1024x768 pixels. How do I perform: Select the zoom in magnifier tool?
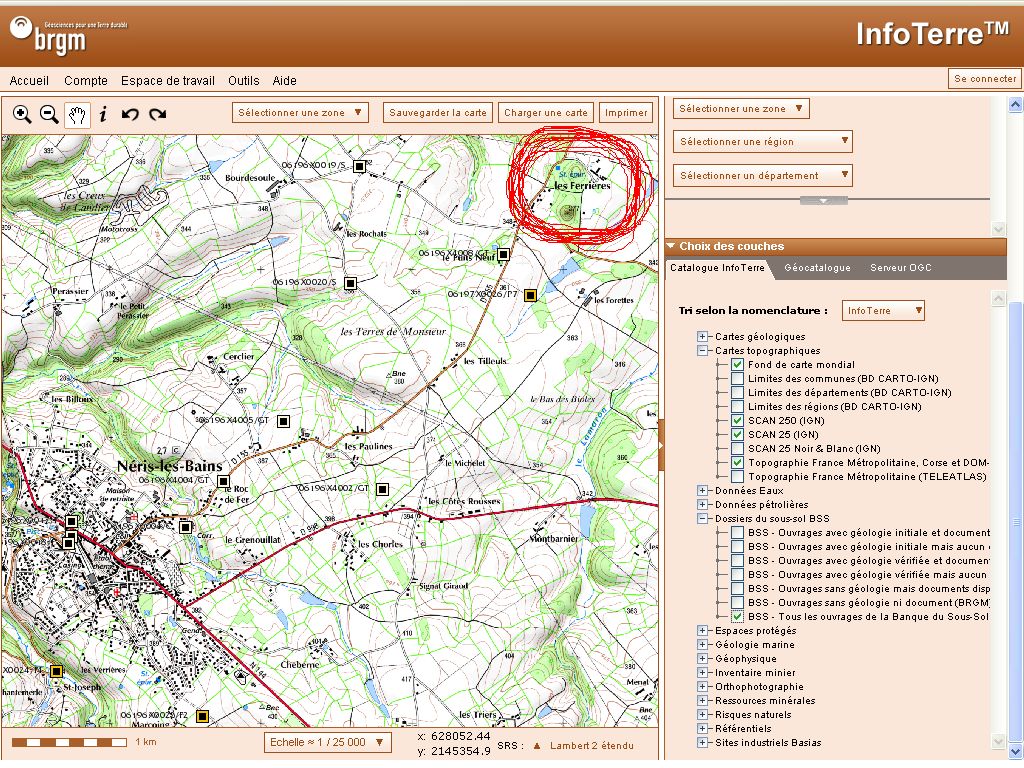pos(22,114)
